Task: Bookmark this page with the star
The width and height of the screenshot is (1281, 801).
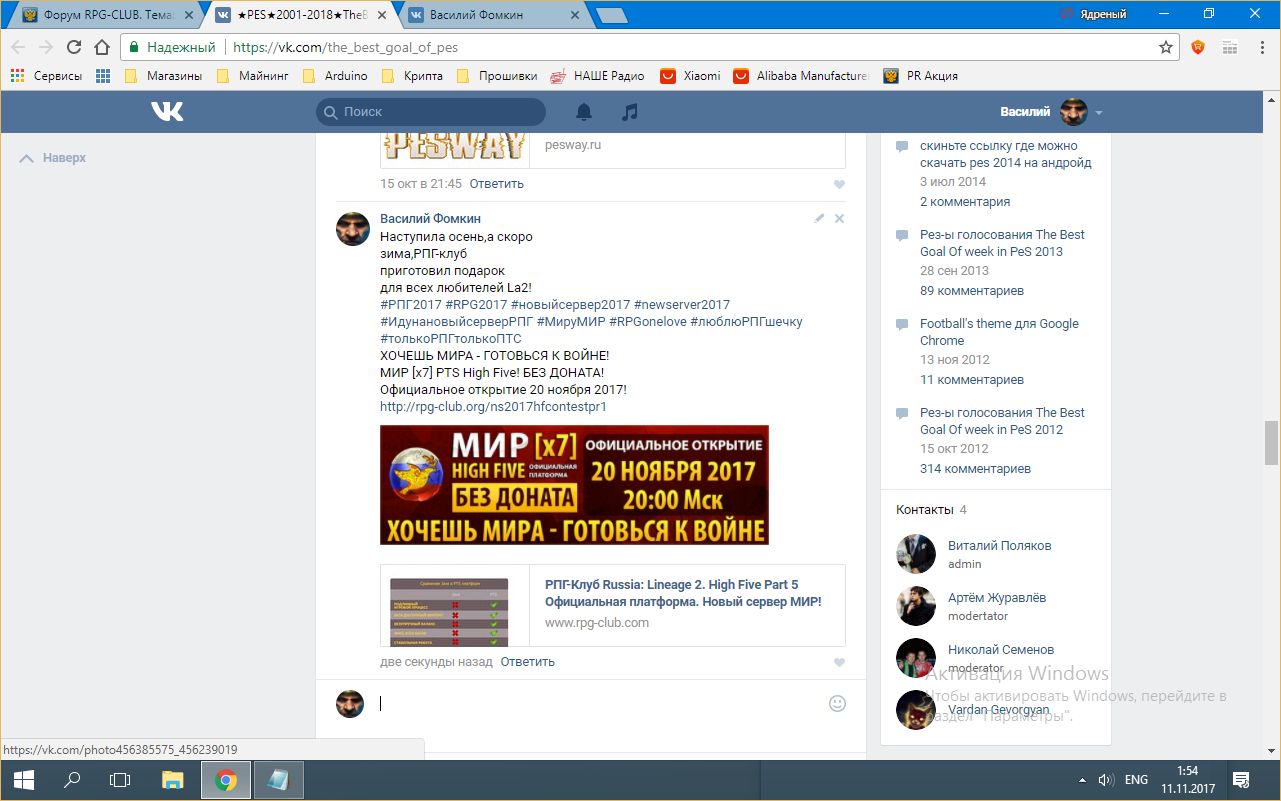Action: pos(1165,47)
